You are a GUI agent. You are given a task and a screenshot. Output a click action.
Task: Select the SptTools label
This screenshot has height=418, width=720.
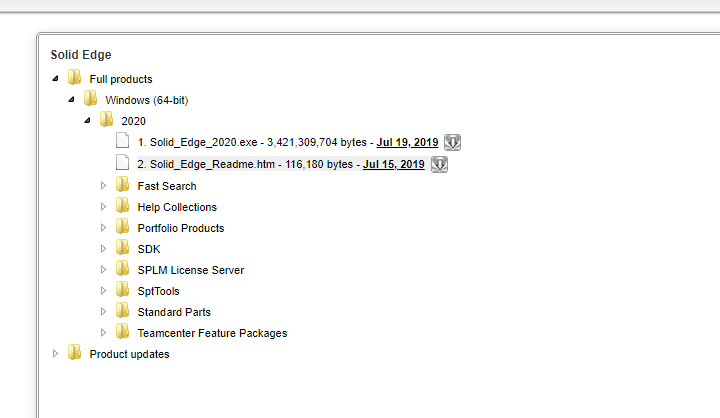[x=158, y=291]
